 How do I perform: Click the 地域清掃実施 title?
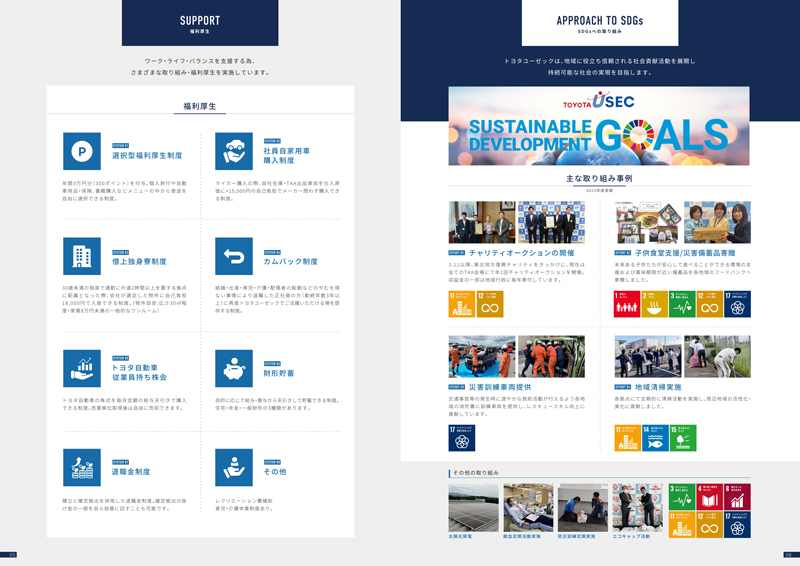click(658, 387)
